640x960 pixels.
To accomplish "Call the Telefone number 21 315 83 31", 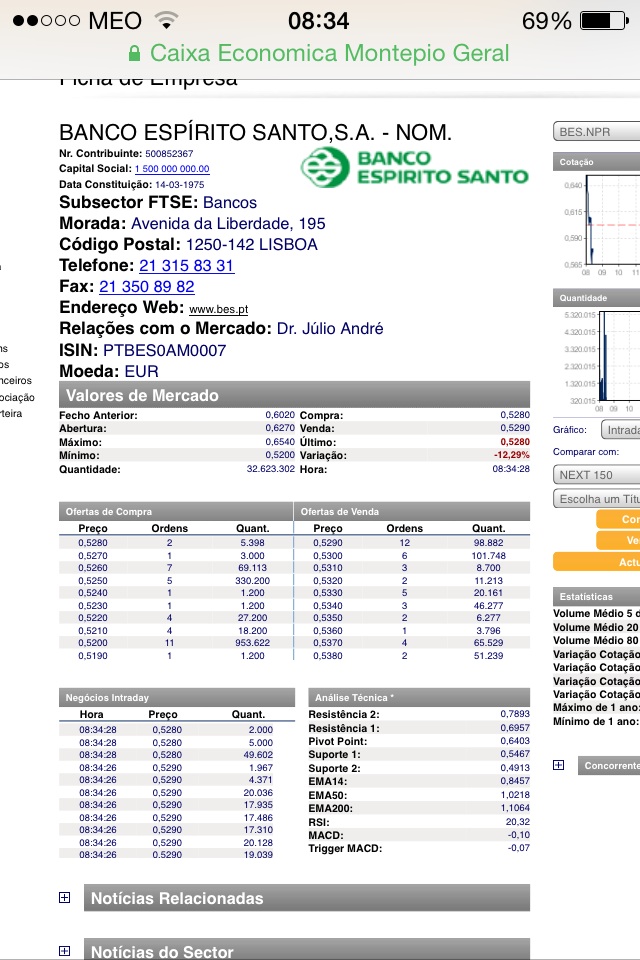I will click(186, 266).
